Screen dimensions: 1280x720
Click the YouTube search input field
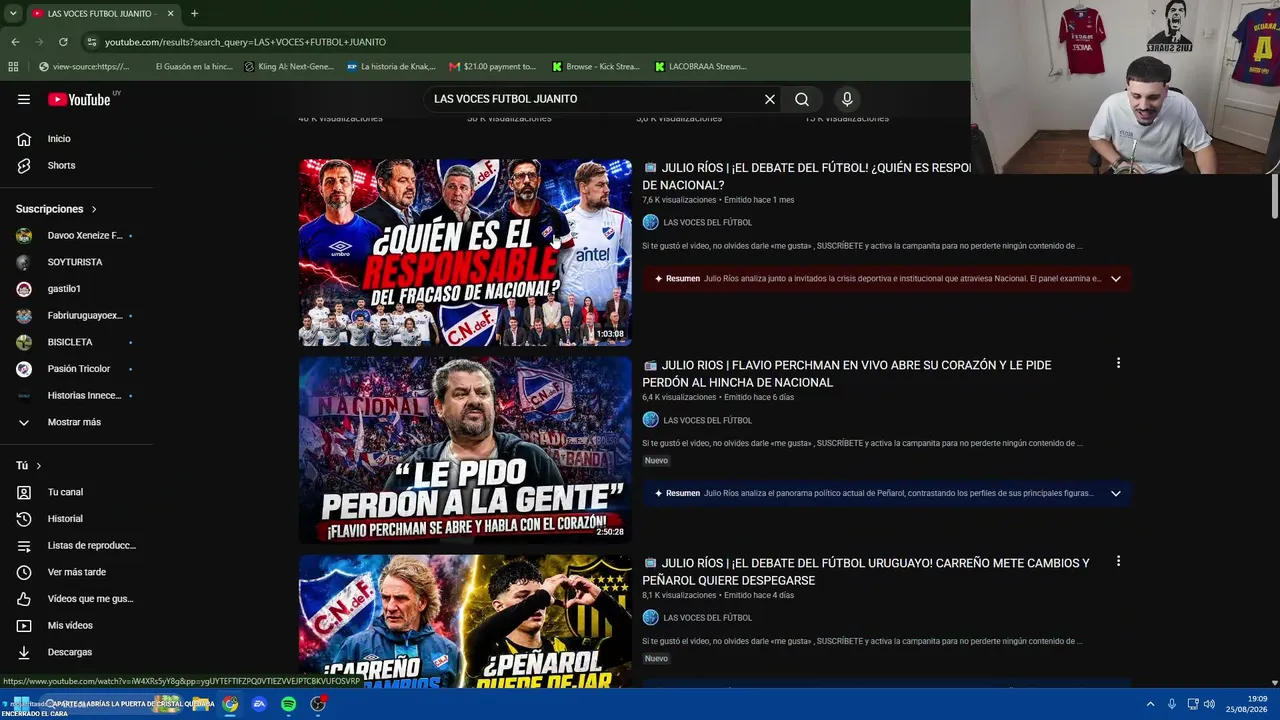(x=592, y=99)
